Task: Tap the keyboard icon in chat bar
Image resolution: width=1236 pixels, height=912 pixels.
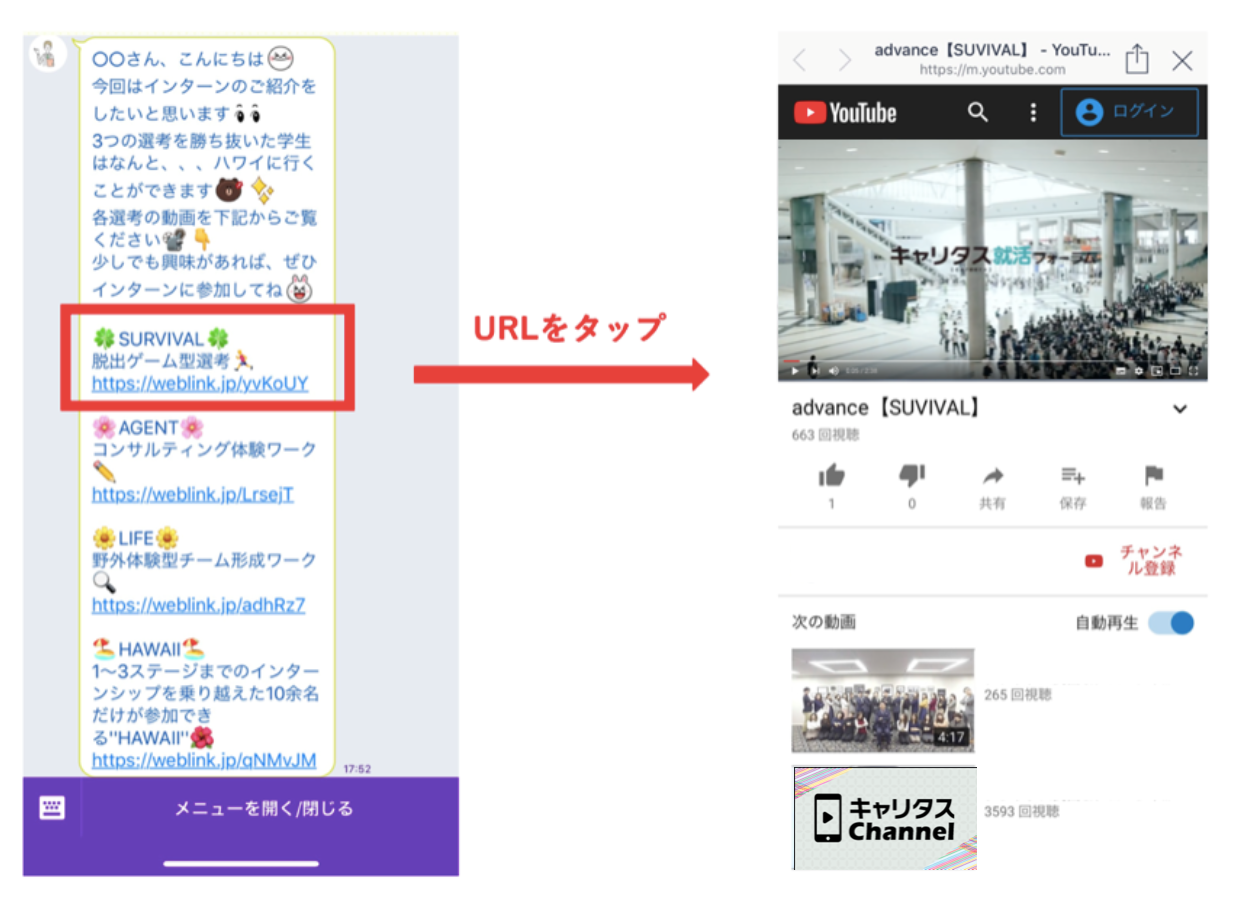Action: point(52,808)
